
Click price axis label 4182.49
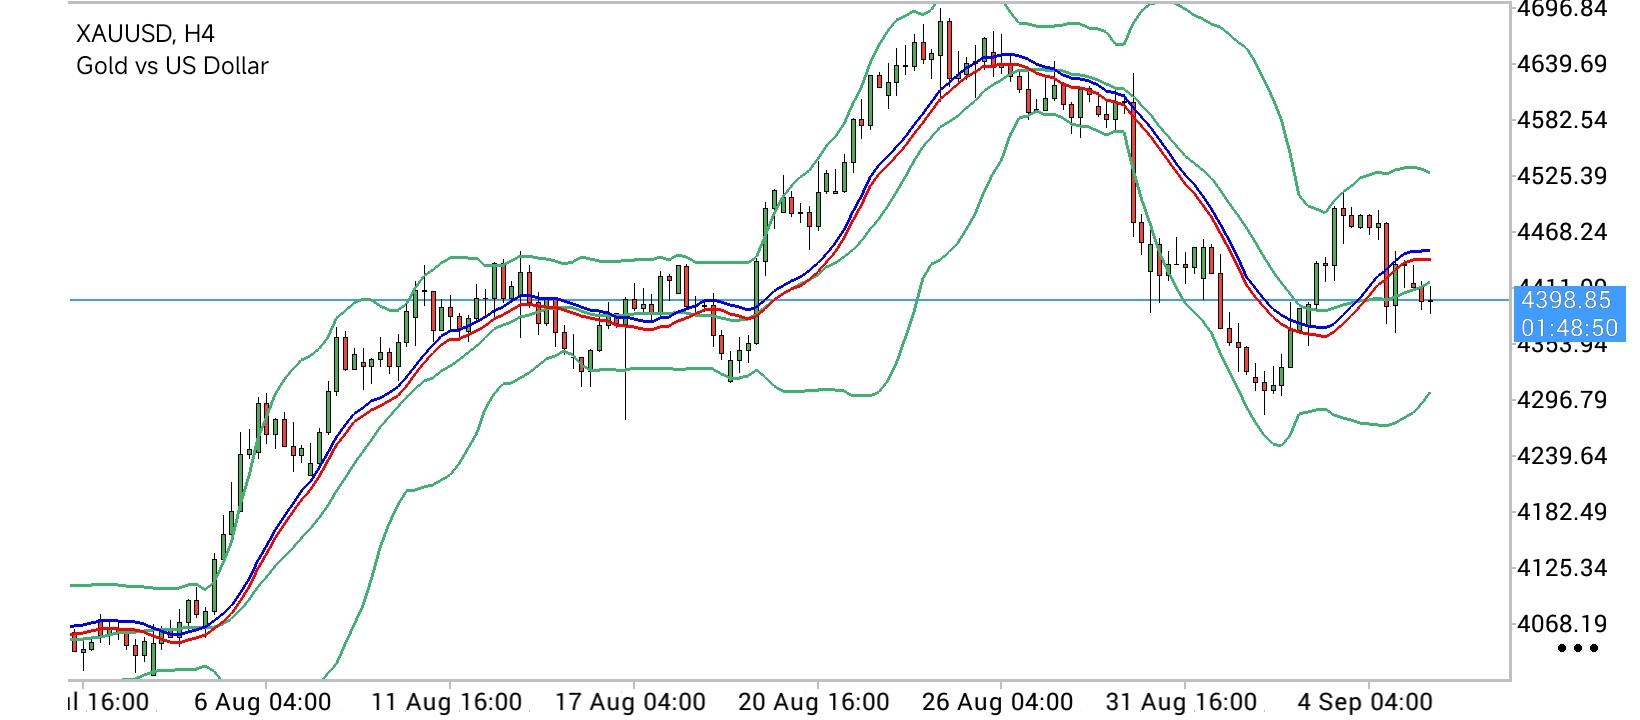tap(1562, 513)
